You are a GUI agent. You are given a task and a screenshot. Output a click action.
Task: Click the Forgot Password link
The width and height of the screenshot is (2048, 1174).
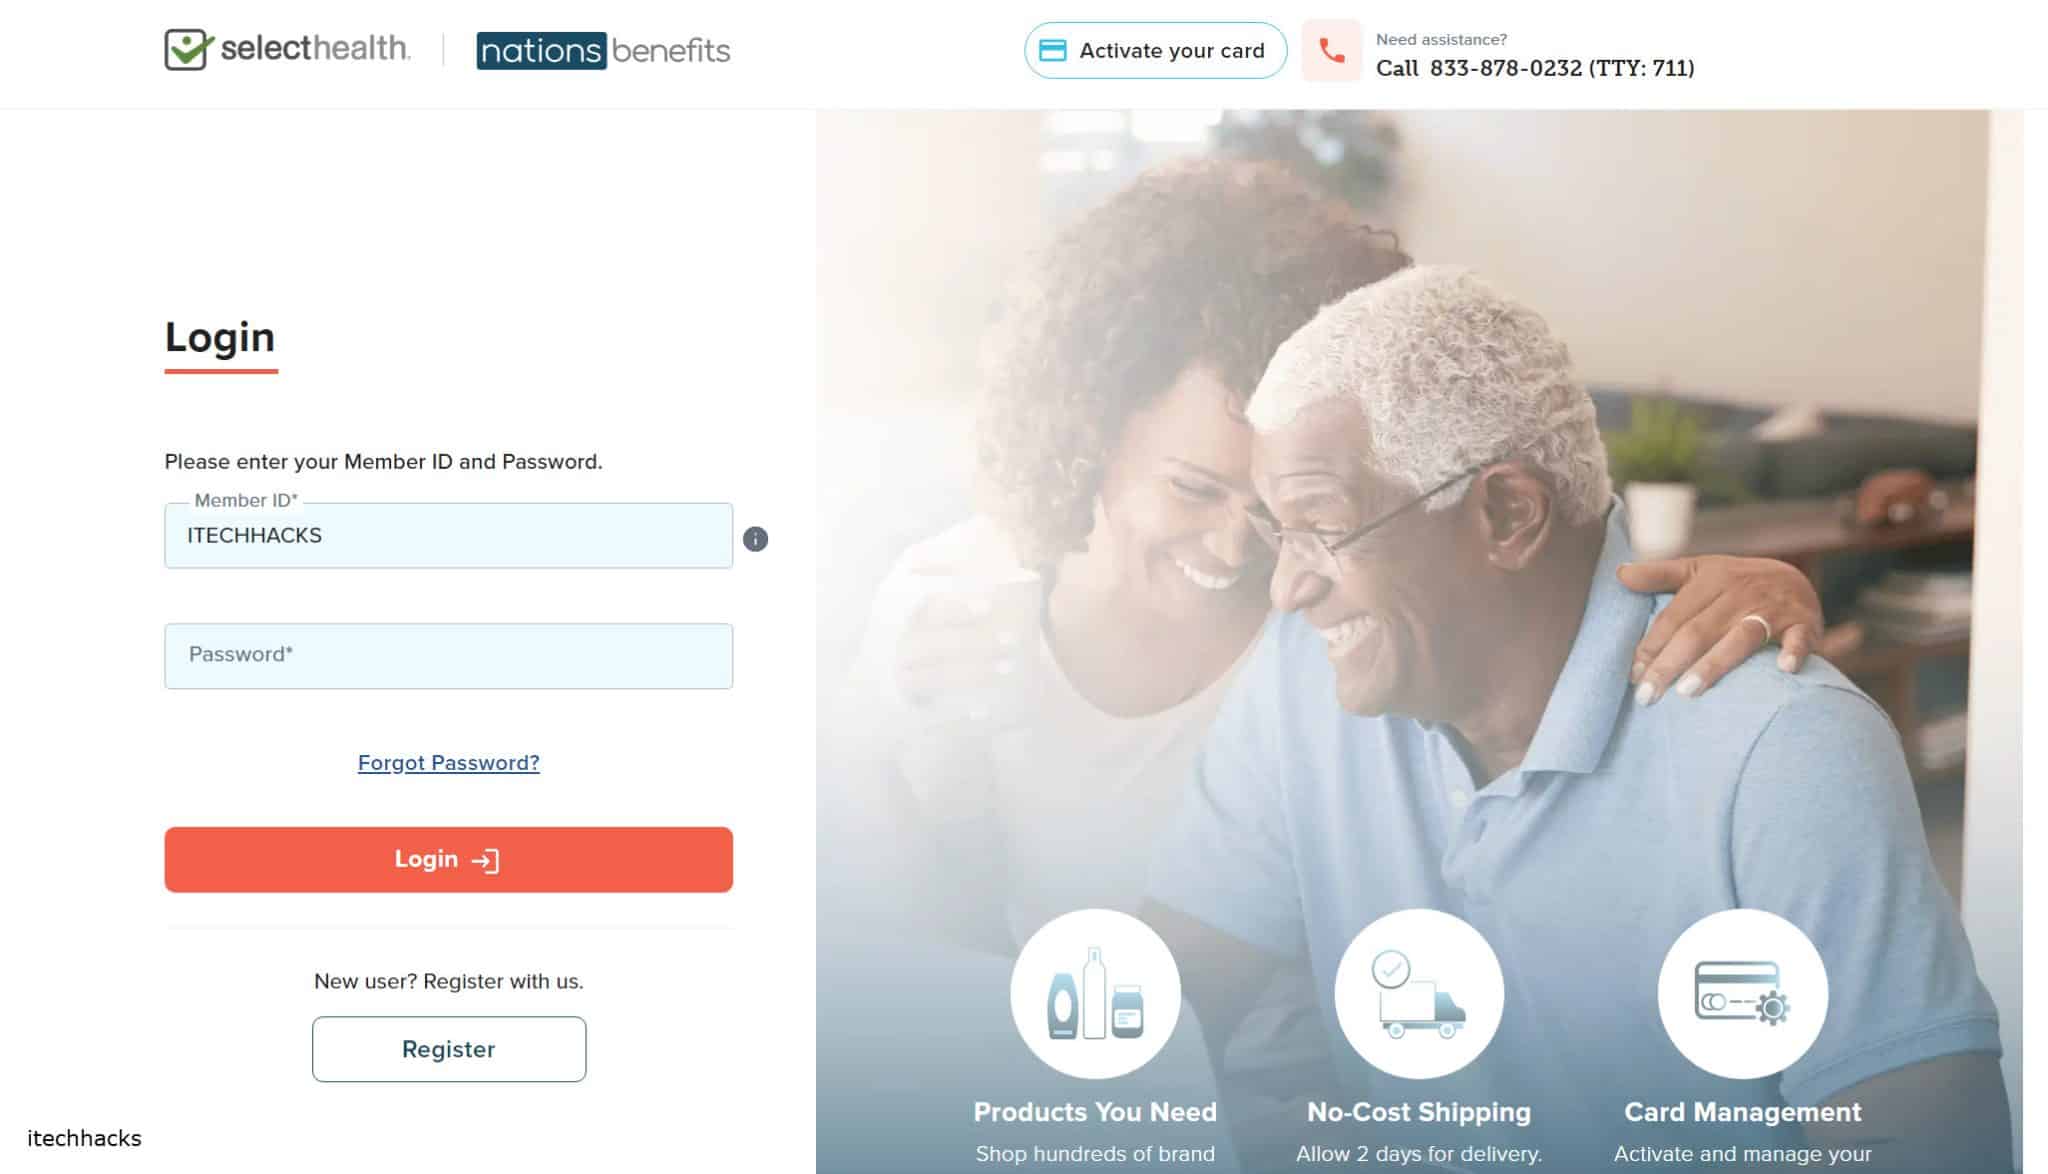tap(449, 762)
